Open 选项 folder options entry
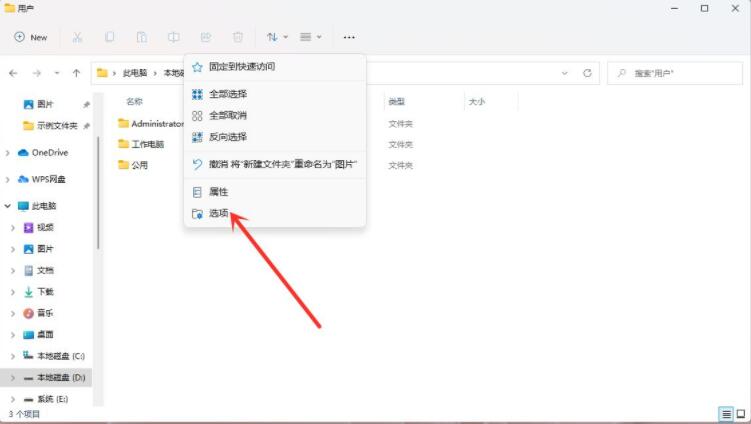 pos(275,213)
